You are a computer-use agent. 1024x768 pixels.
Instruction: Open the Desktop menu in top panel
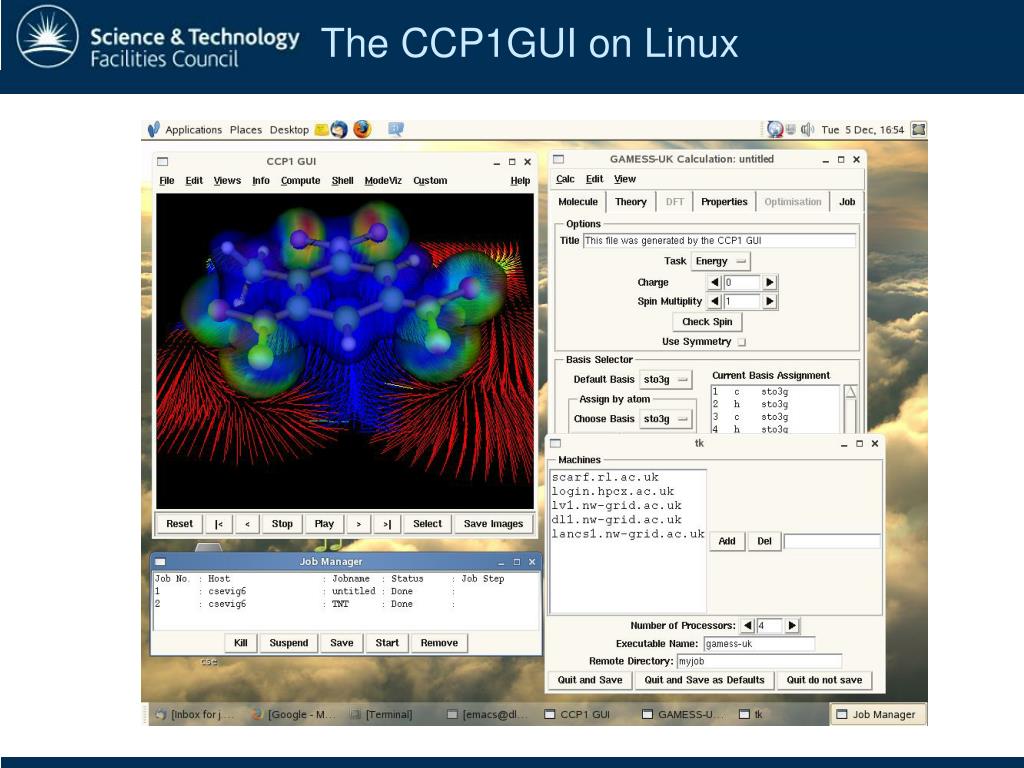[x=289, y=130]
